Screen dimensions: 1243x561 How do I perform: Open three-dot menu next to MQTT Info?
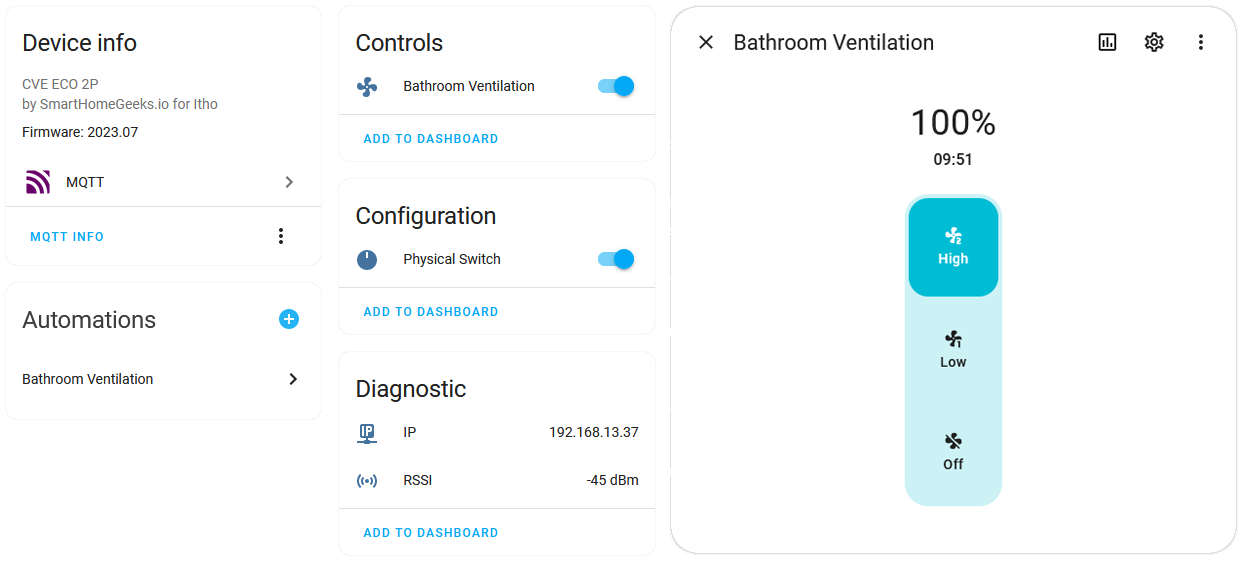tap(281, 236)
